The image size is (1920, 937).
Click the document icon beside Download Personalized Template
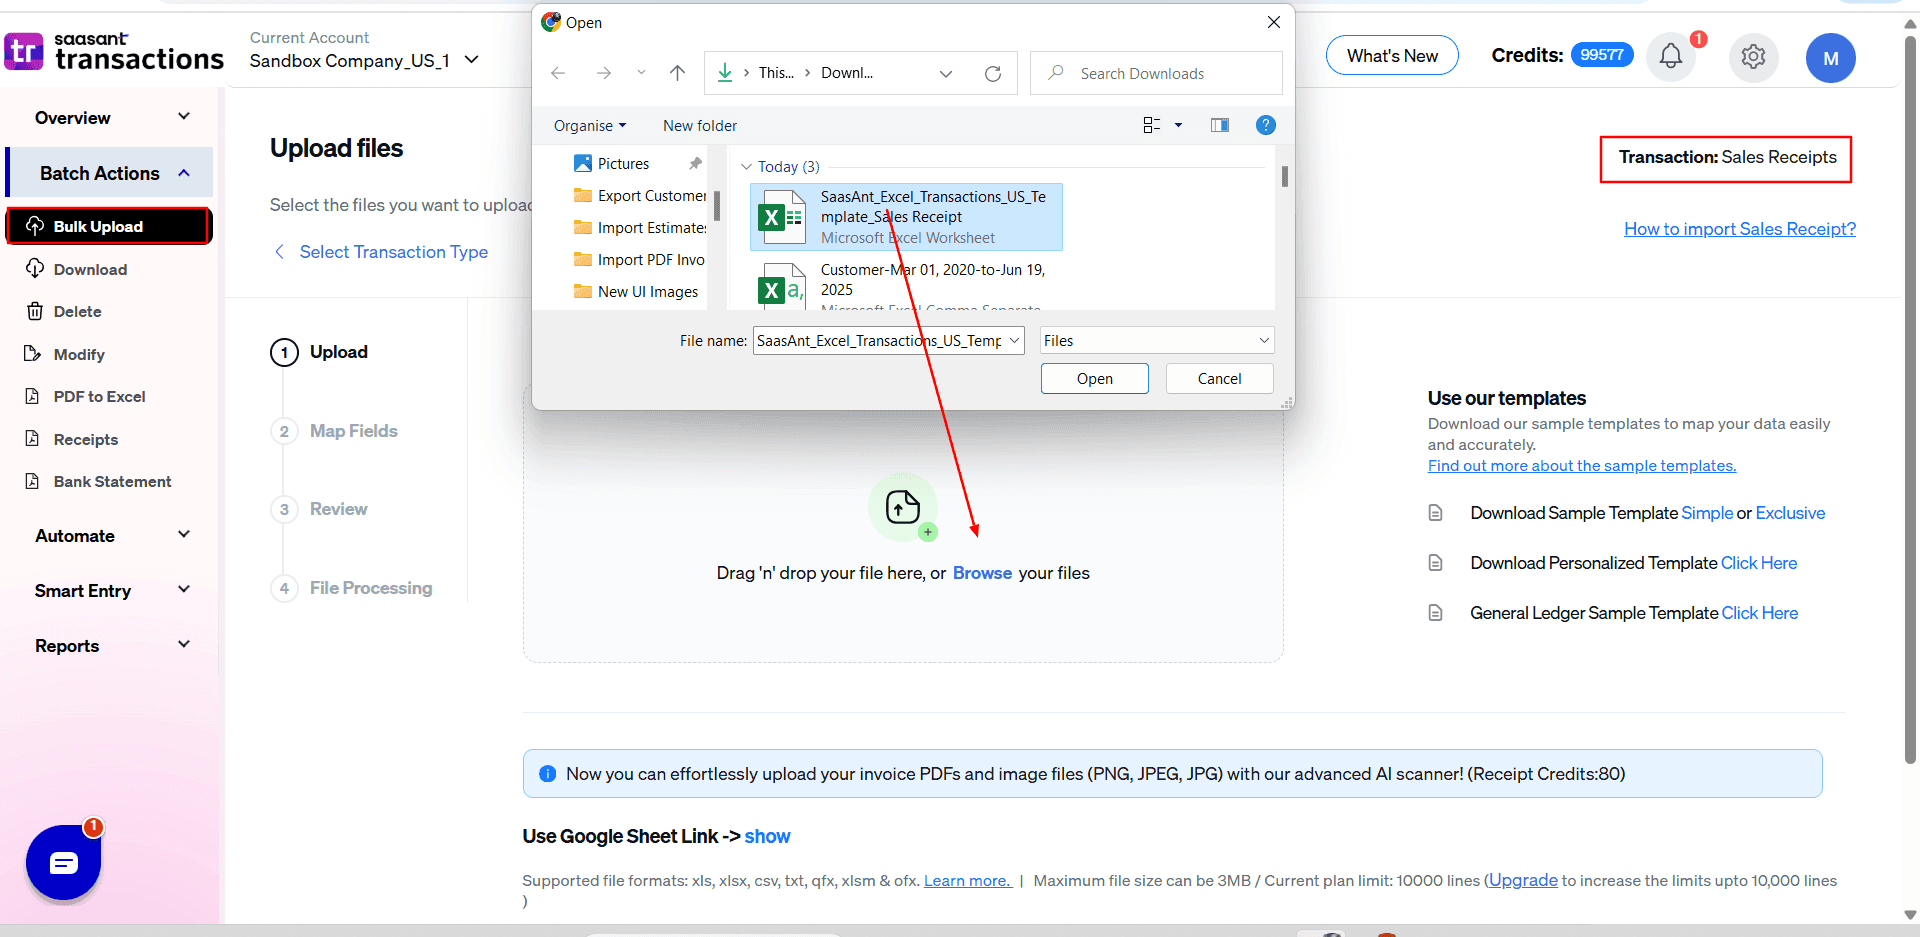point(1435,563)
